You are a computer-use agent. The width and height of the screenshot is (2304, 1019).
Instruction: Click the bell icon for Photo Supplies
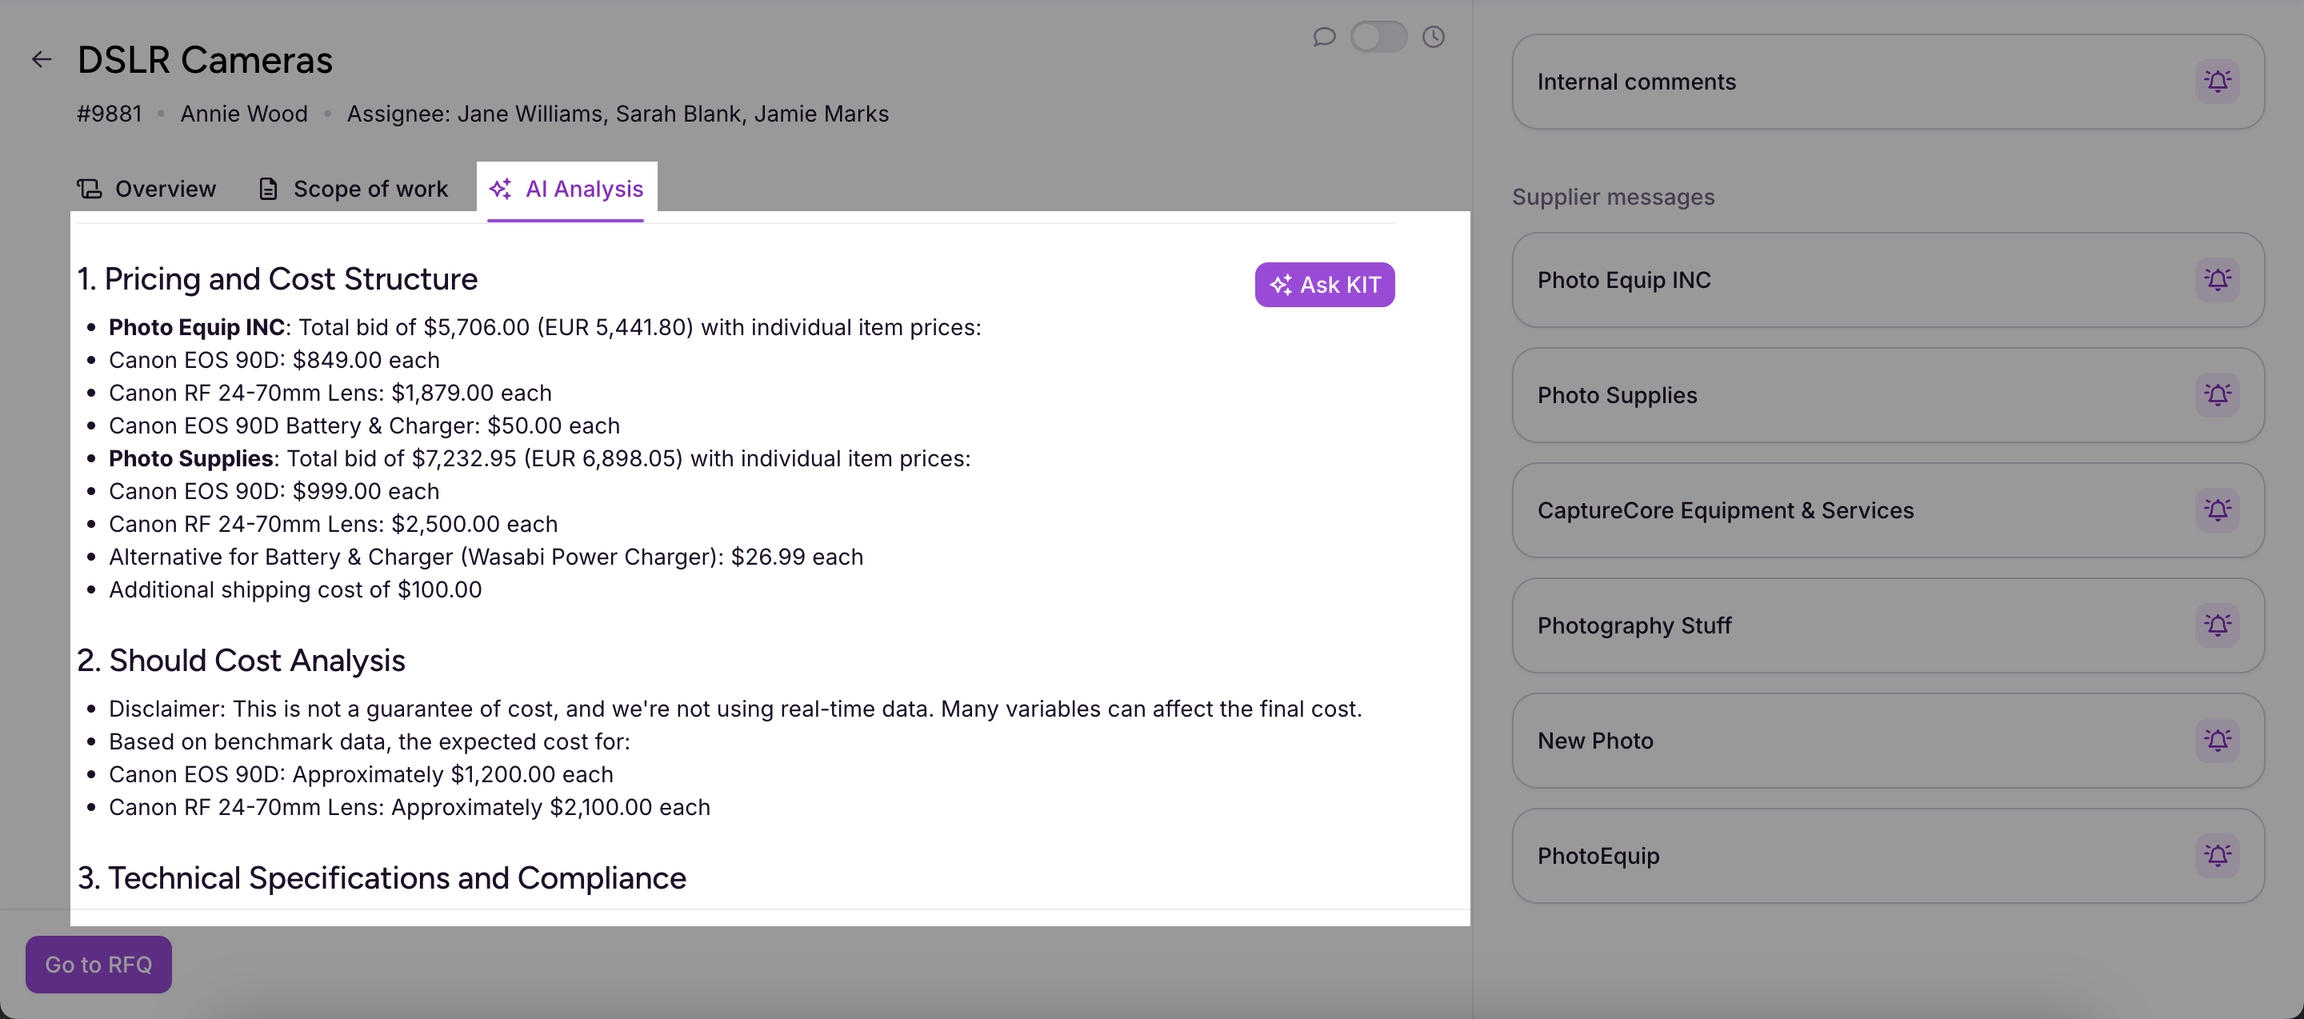pos(2217,395)
